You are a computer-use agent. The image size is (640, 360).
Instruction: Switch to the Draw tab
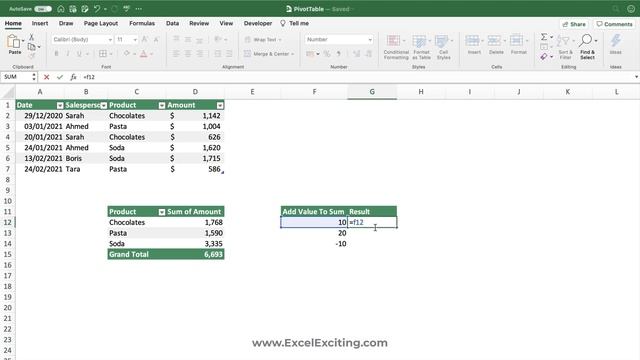[66, 23]
